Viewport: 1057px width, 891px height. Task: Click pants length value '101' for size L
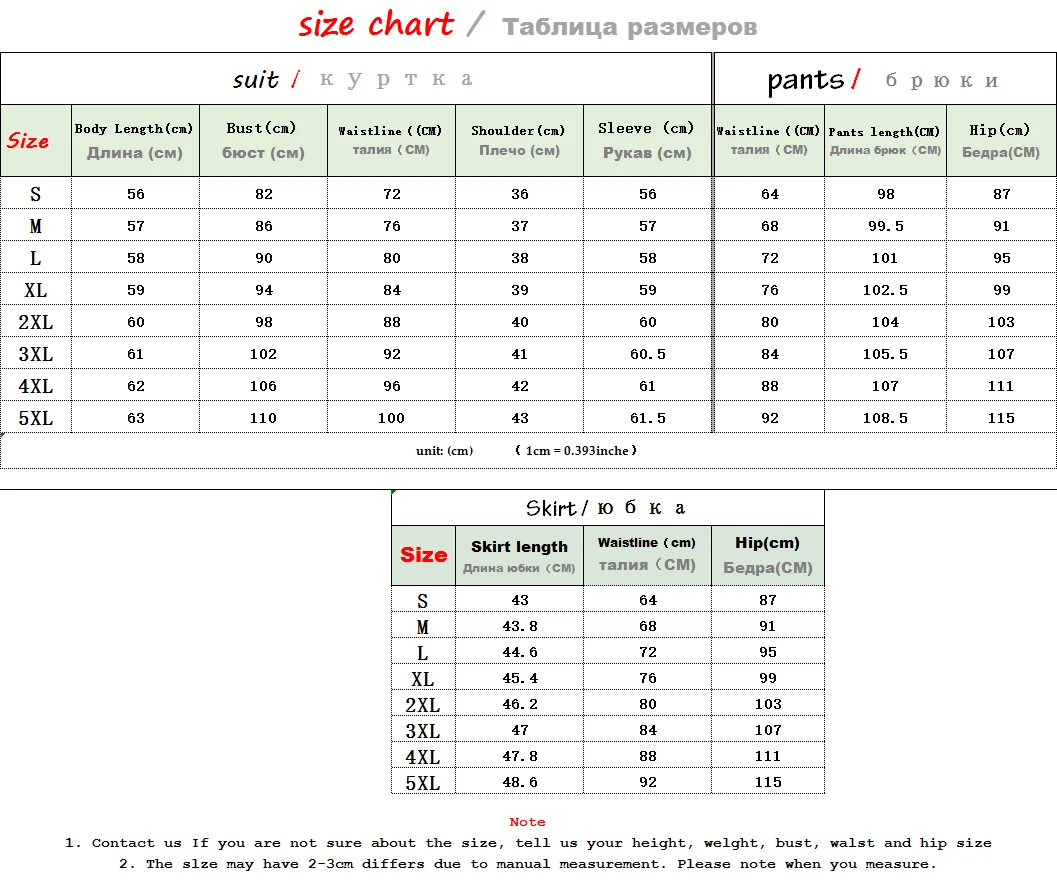(884, 258)
